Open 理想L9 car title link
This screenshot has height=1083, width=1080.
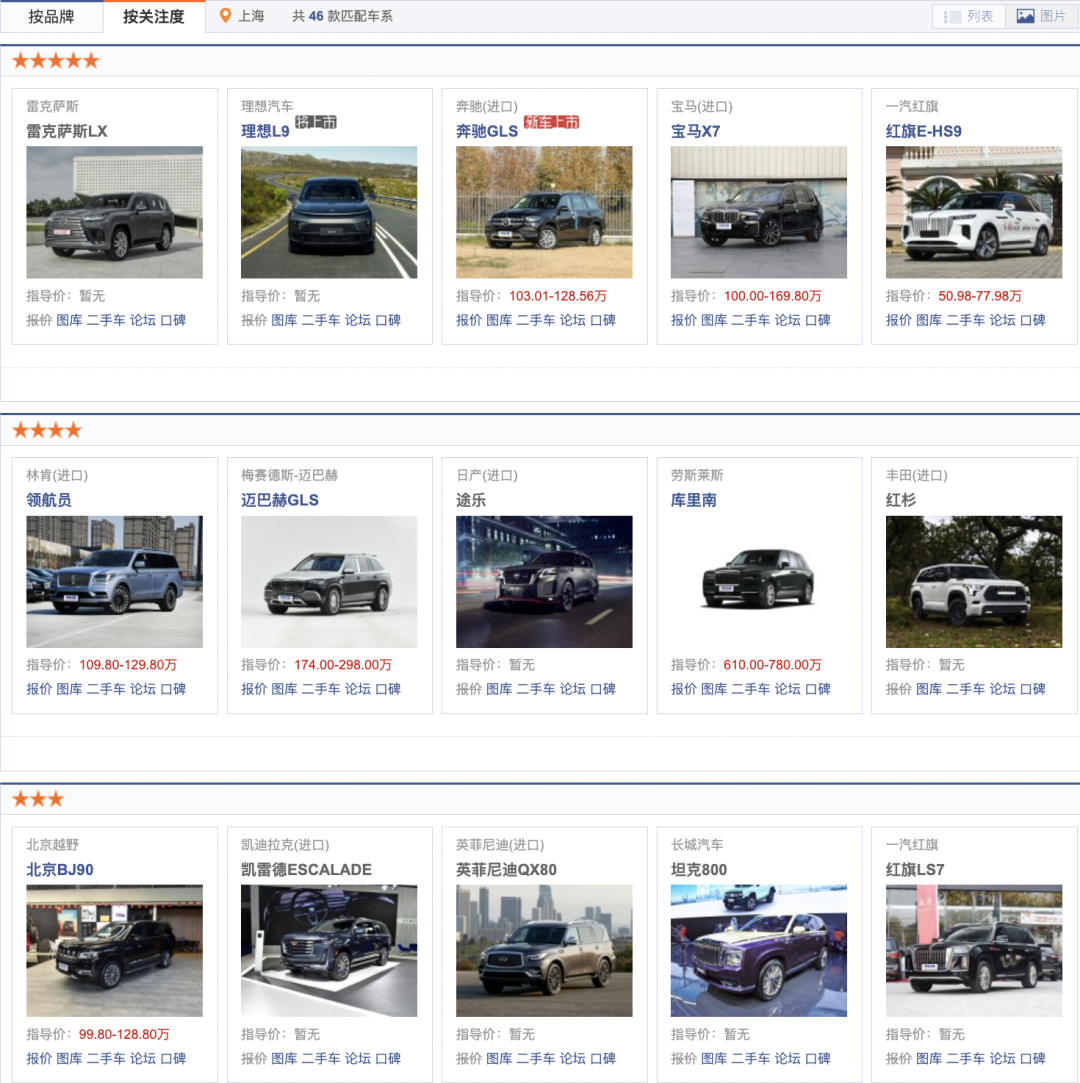pyautogui.click(x=265, y=131)
